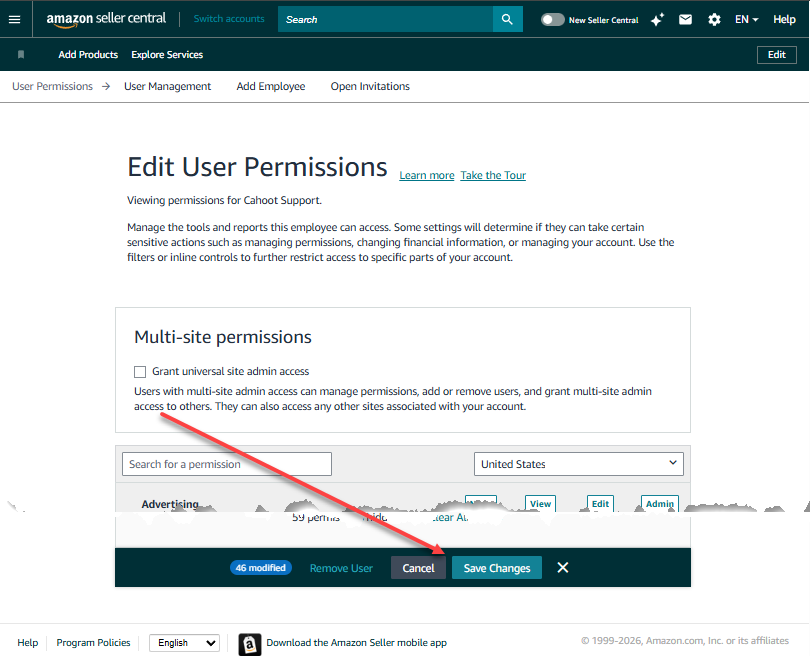The image size is (810, 656).
Task: Click Switch accounts link
Action: [229, 19]
